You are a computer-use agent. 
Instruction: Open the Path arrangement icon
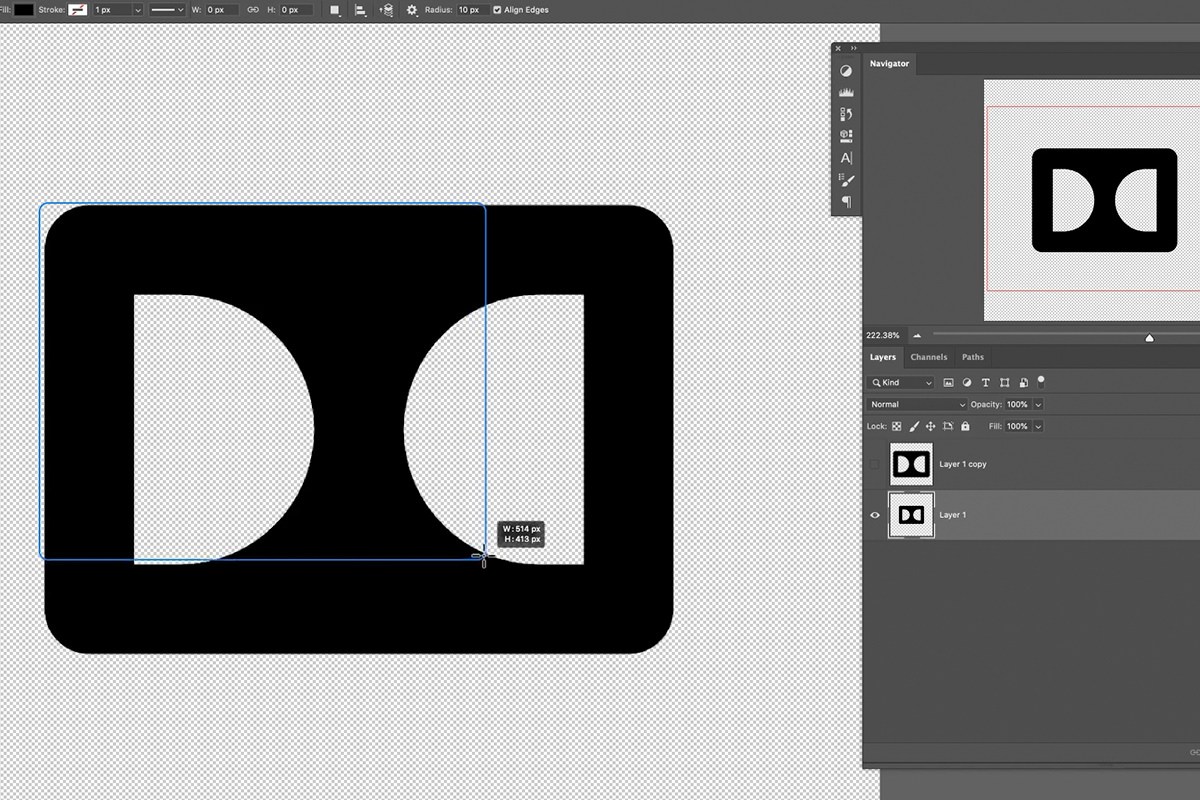[x=386, y=9]
